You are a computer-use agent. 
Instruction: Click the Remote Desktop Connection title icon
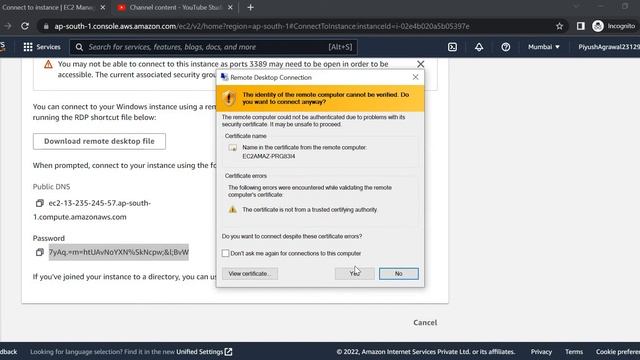pos(224,77)
